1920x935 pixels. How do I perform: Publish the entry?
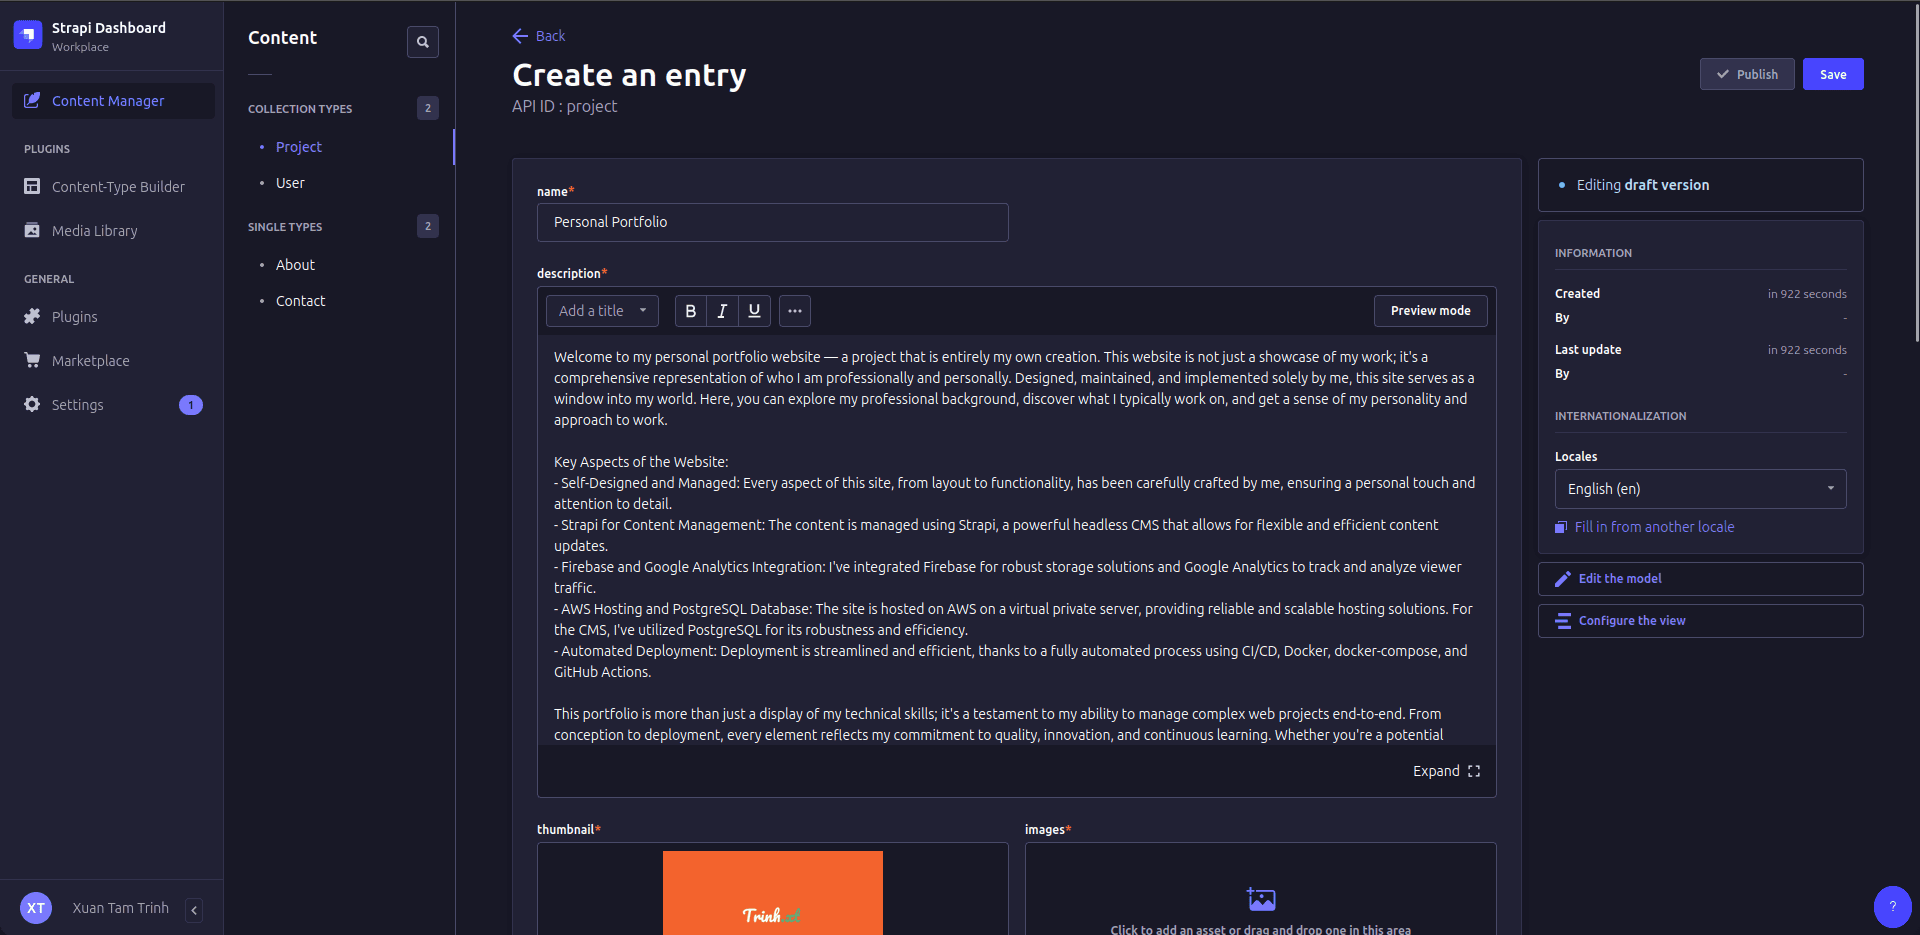[x=1747, y=74]
